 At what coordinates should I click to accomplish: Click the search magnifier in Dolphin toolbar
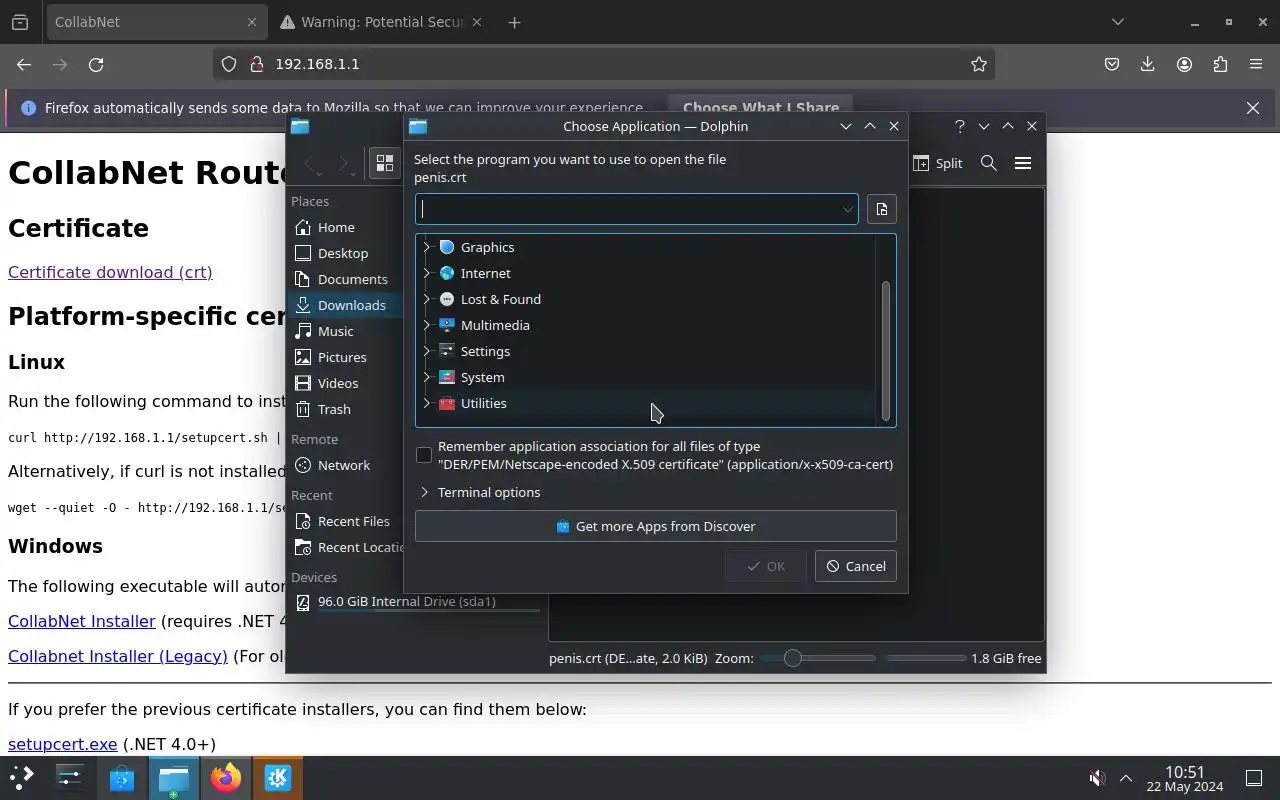point(988,163)
